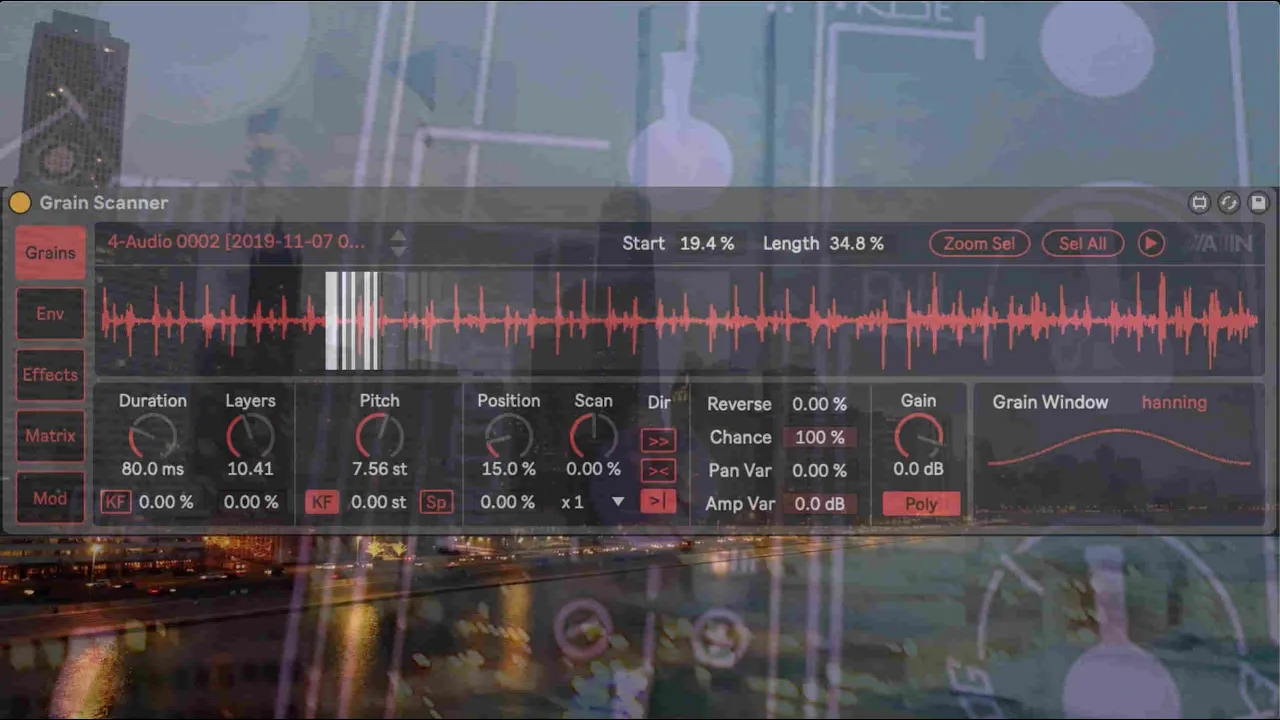Select the >| direction button

(x=658, y=501)
